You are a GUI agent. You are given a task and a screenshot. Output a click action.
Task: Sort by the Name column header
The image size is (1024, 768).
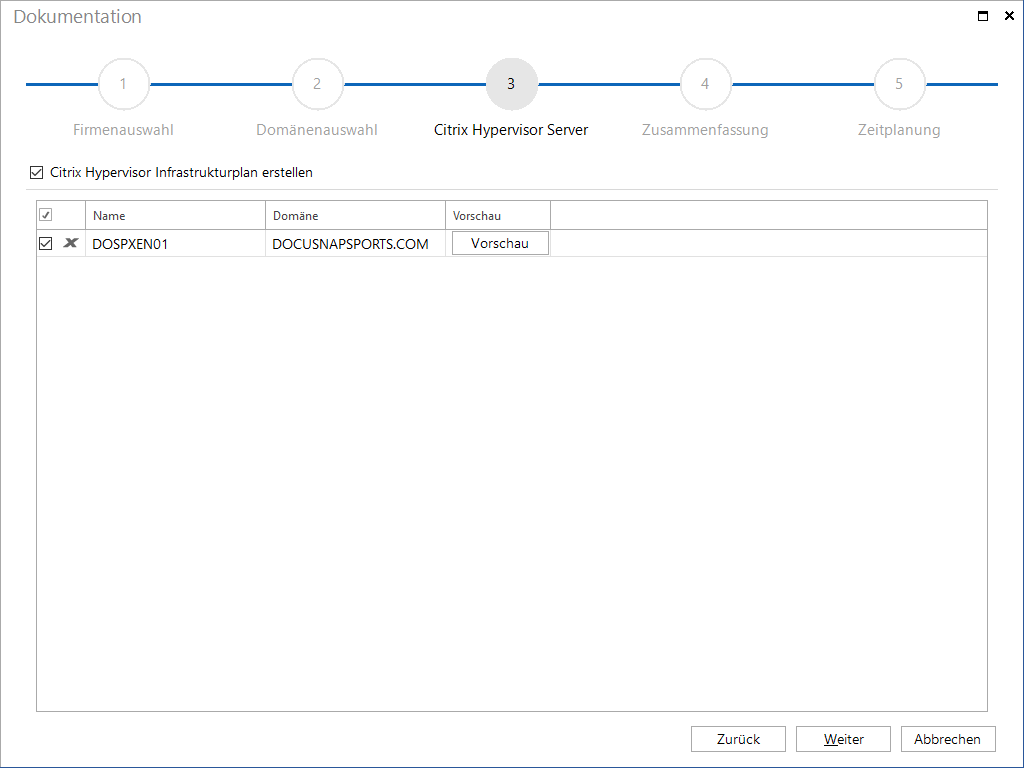pyautogui.click(x=175, y=215)
